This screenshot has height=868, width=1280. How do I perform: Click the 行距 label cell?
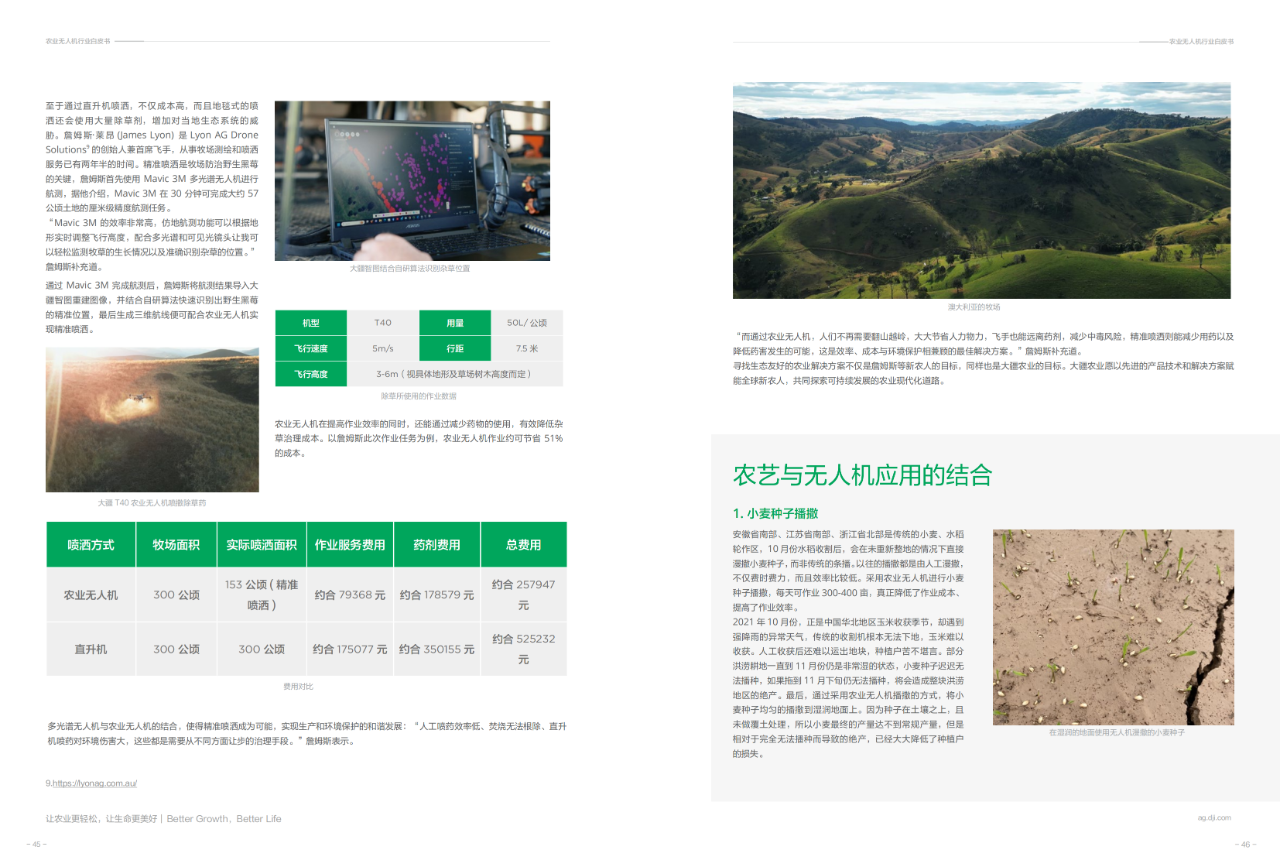click(455, 349)
